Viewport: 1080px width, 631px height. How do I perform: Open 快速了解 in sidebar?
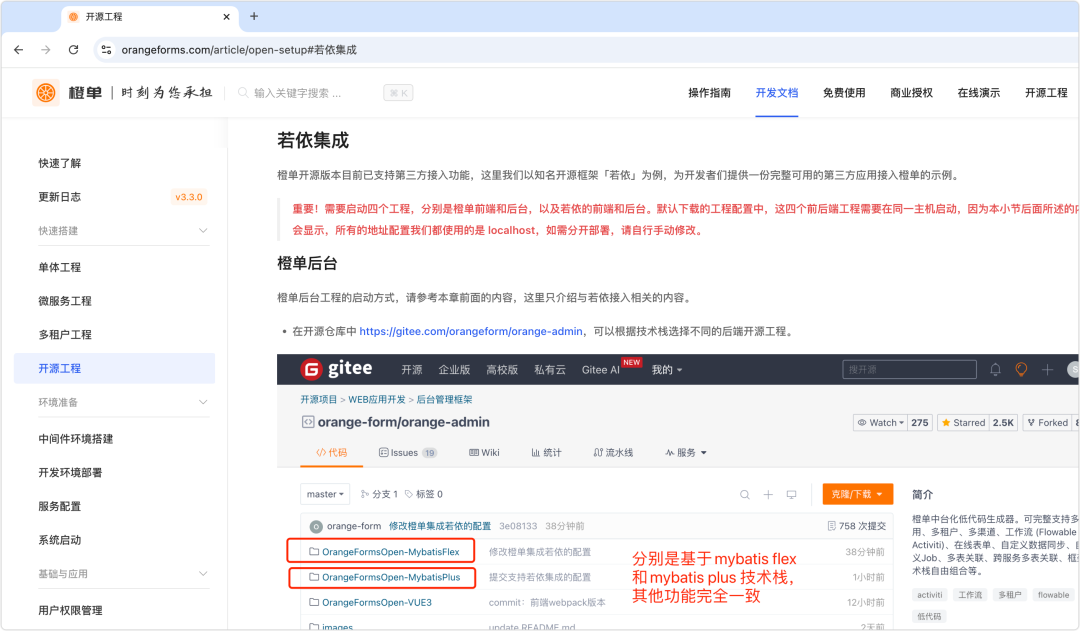click(59, 163)
